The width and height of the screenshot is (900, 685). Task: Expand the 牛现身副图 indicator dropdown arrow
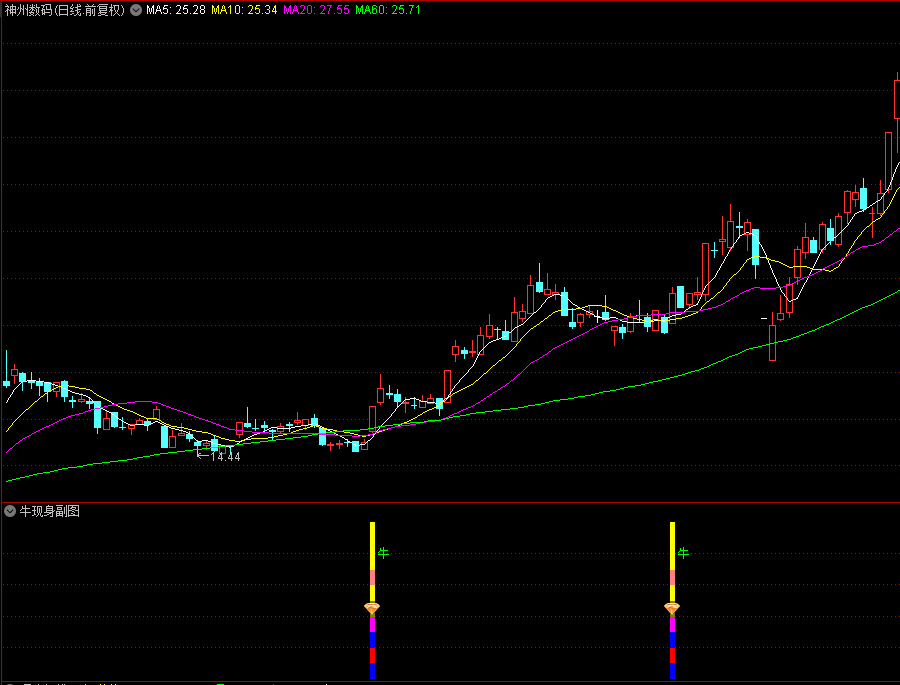pos(10,511)
